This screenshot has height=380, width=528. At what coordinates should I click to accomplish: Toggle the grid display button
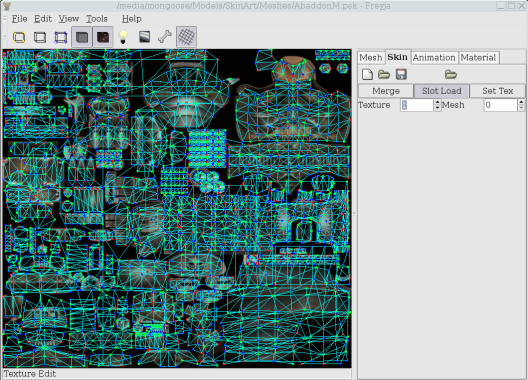[x=186, y=37]
